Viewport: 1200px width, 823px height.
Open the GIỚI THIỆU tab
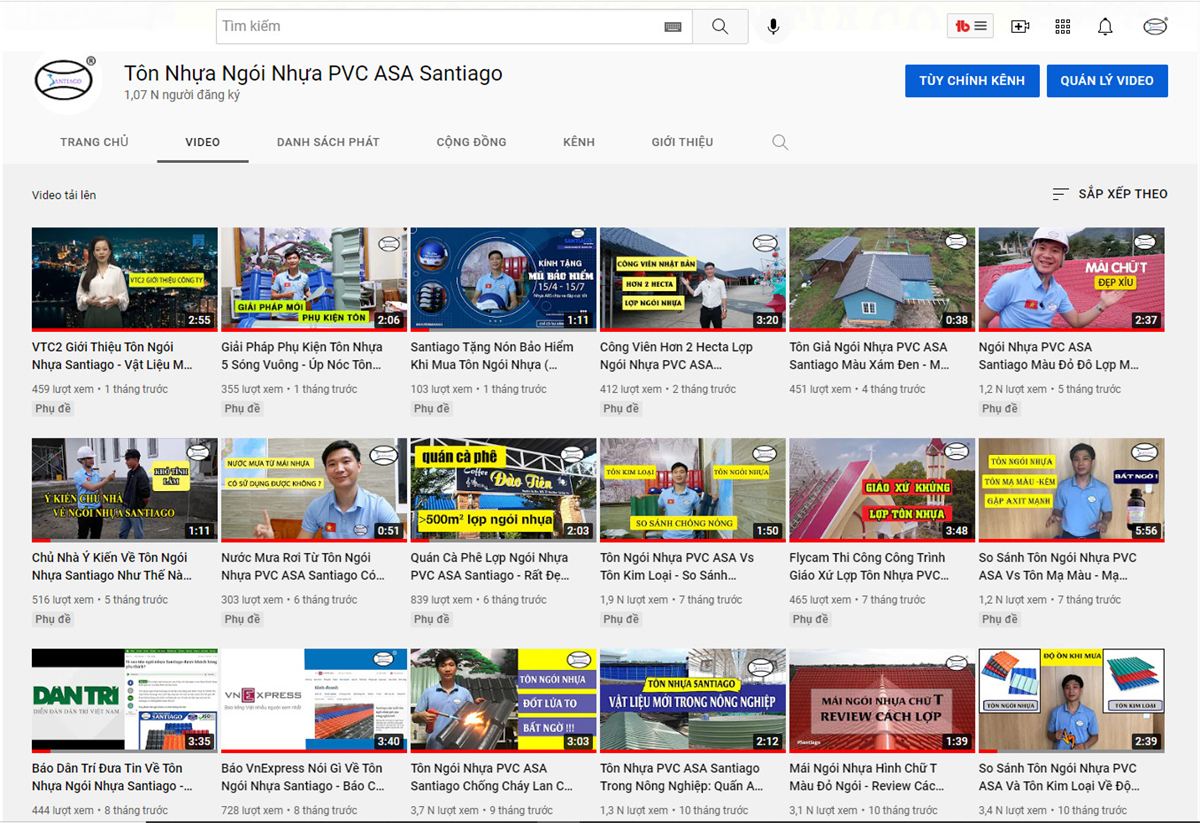pos(682,142)
